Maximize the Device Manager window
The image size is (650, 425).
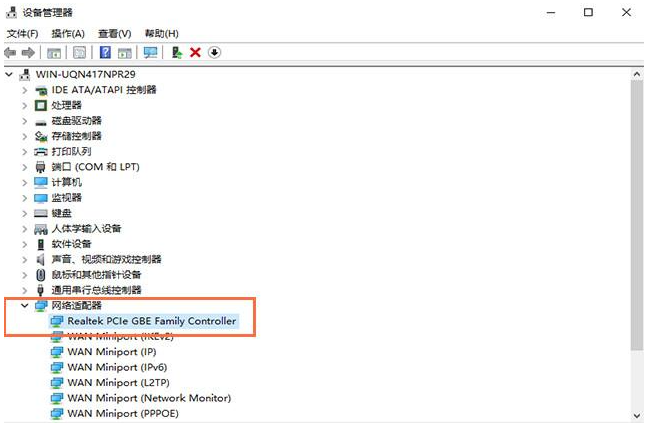pos(588,12)
